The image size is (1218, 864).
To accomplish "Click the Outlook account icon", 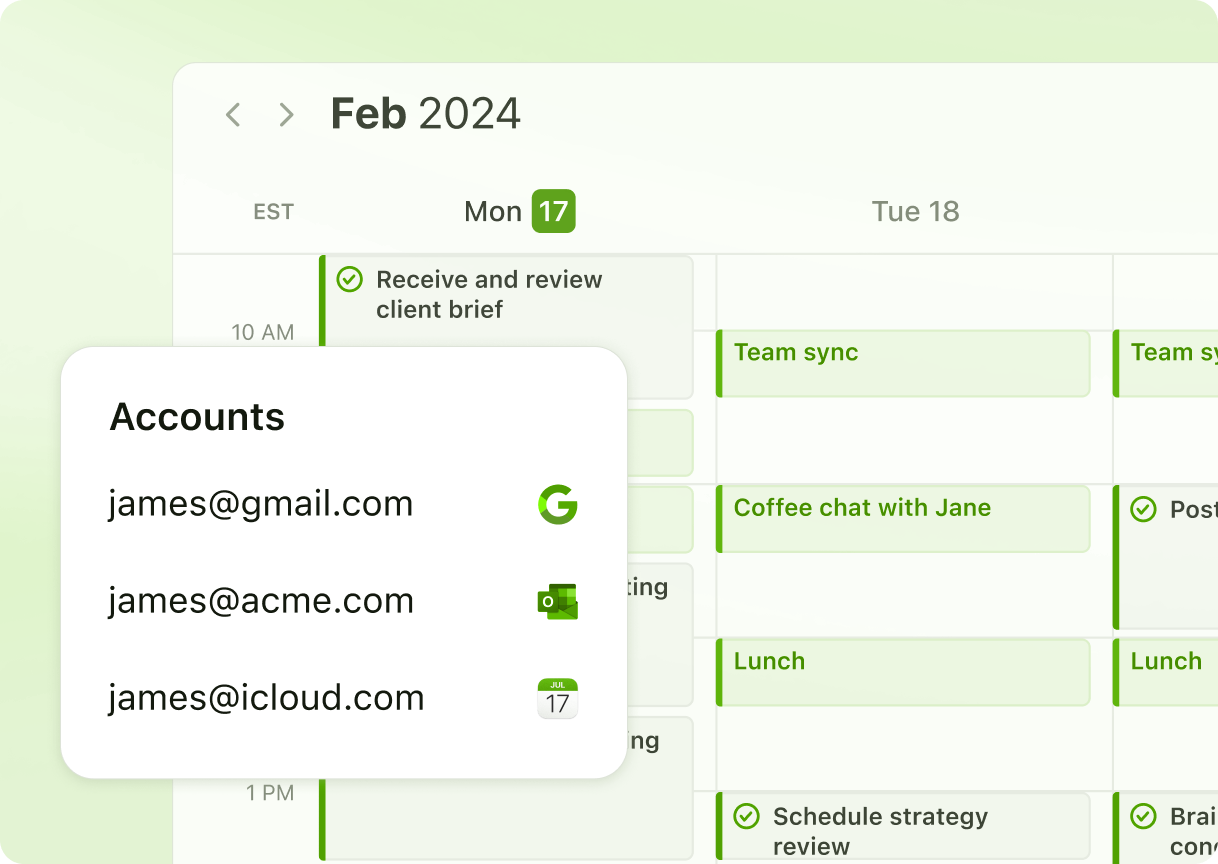I will pos(558,601).
